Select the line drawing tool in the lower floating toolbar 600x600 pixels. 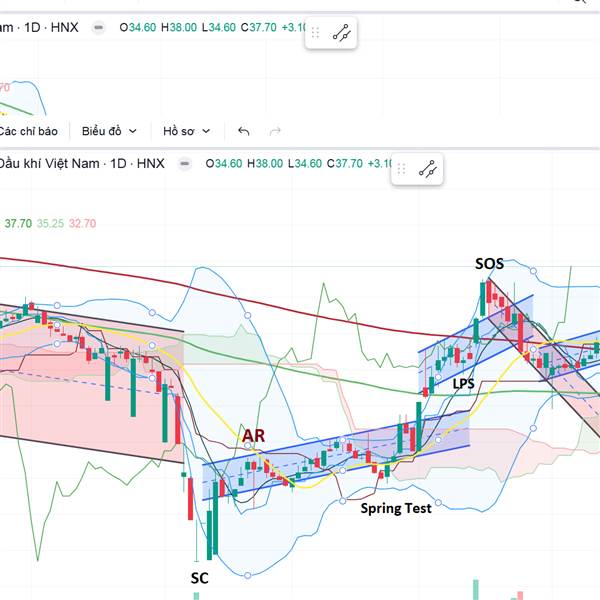[427, 169]
